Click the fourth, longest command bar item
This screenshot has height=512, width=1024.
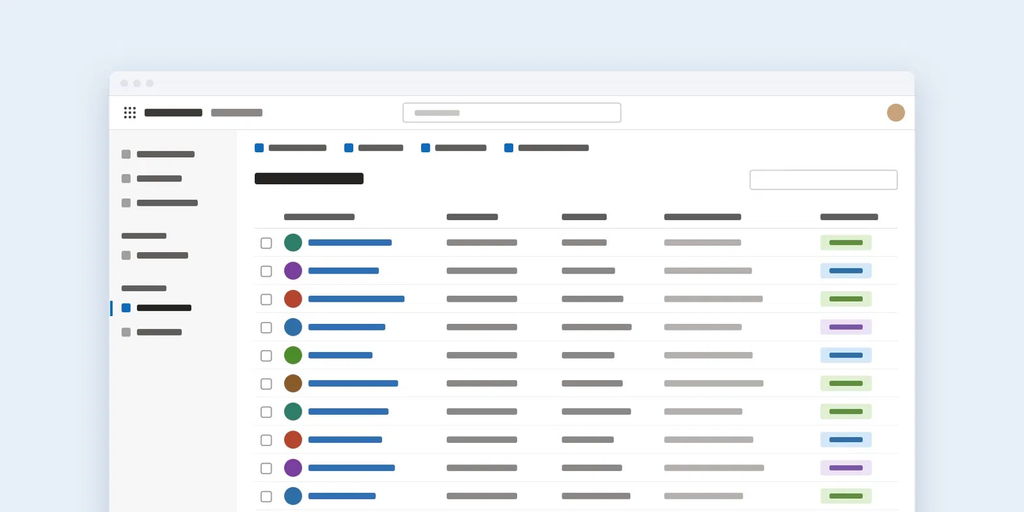pyautogui.click(x=546, y=148)
